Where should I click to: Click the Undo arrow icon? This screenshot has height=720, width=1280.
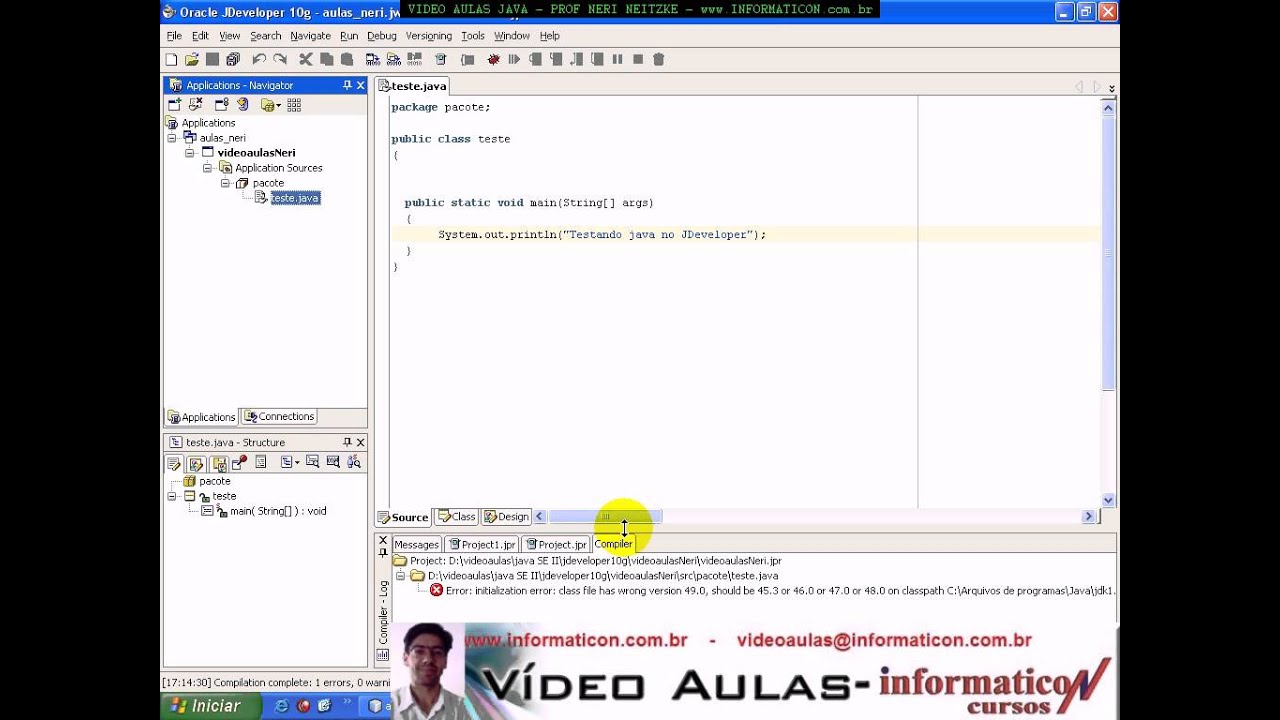259,60
